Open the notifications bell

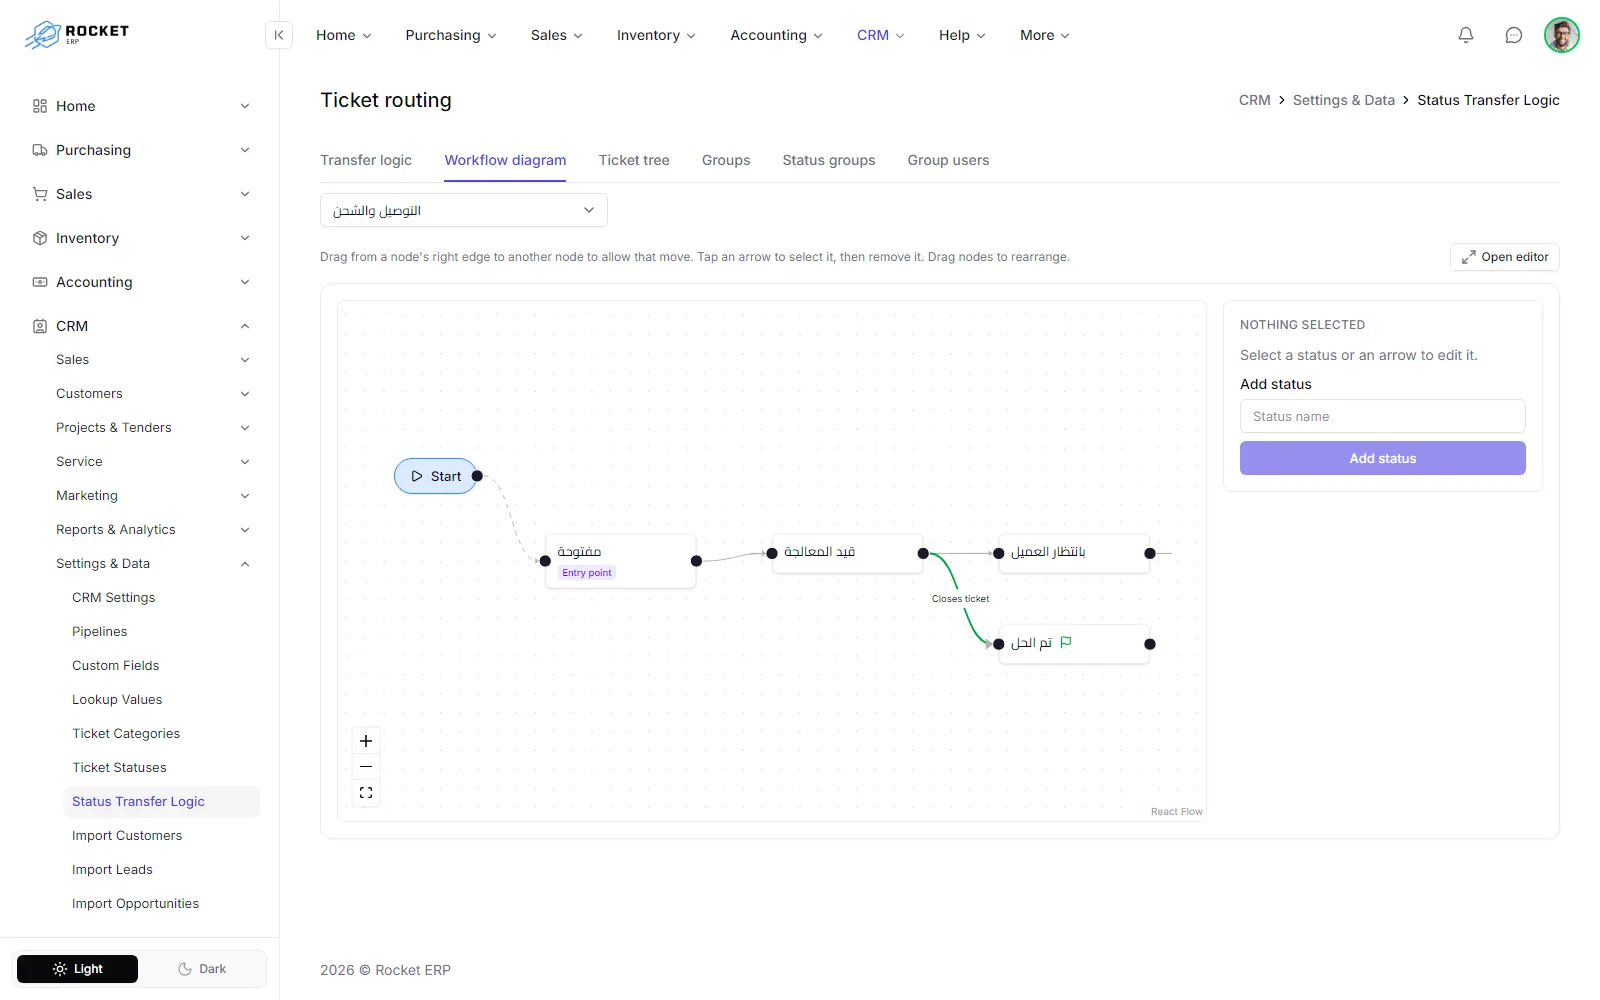click(x=1466, y=35)
